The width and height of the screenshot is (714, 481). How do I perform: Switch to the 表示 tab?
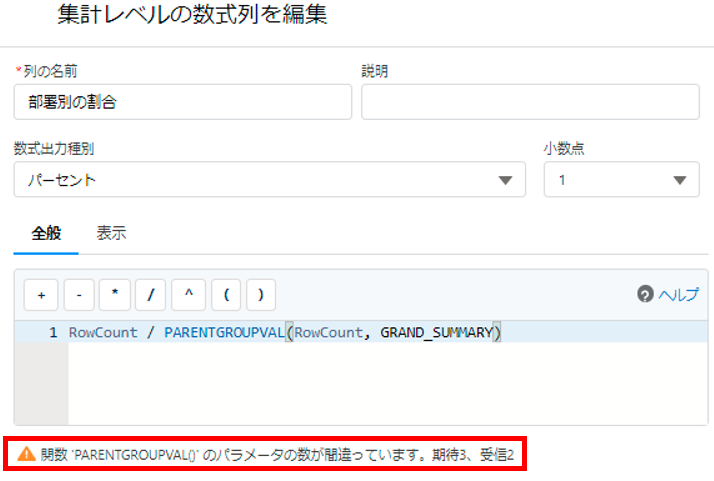click(x=111, y=233)
